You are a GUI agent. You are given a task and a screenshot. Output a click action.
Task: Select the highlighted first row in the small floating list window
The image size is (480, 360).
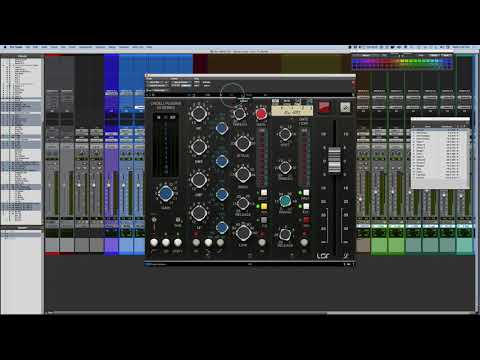click(x=440, y=130)
